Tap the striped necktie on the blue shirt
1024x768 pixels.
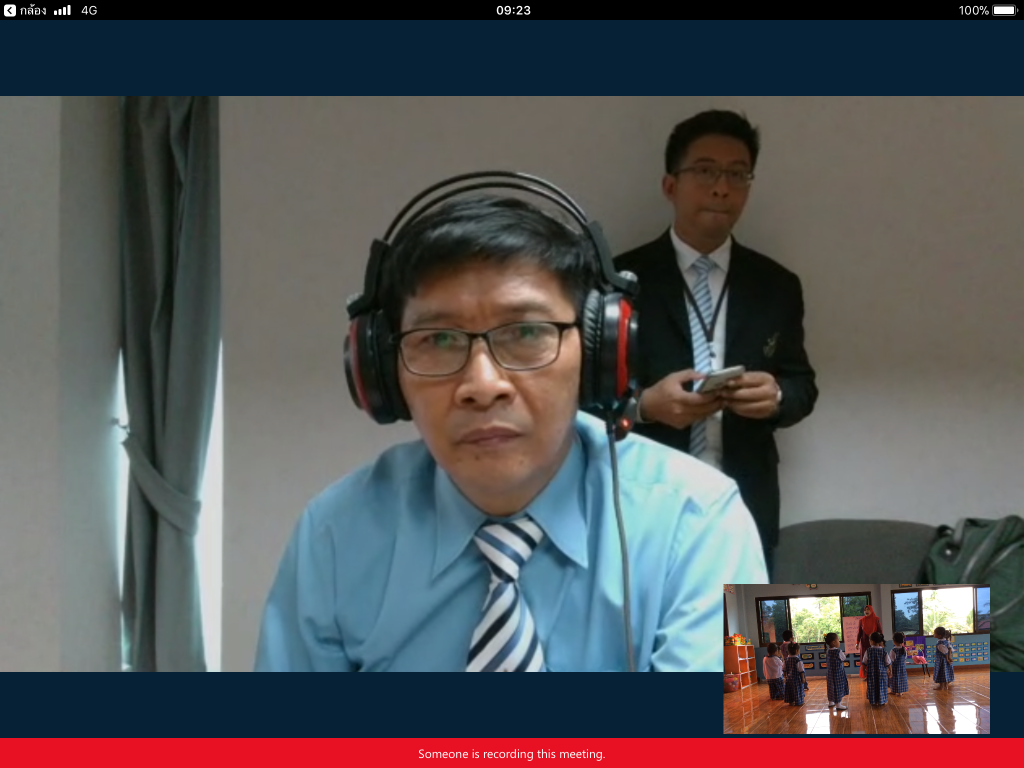pos(506,595)
